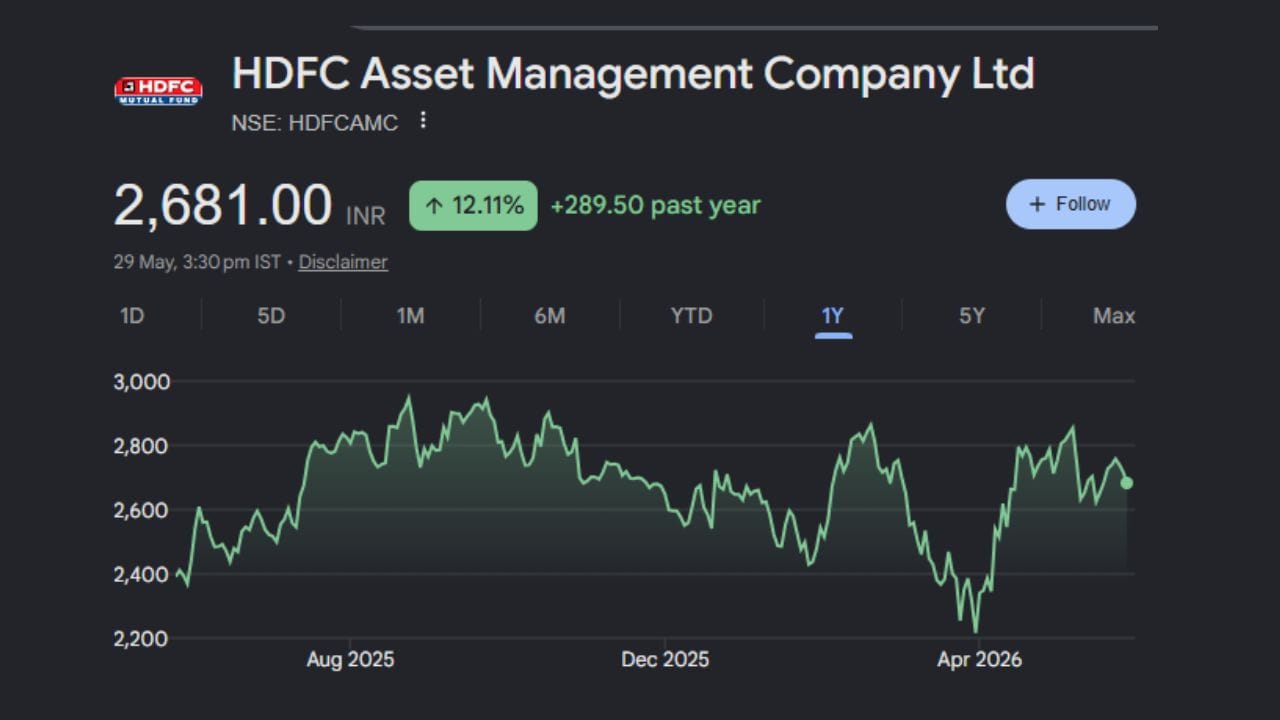Click the Apr 2026 axis label
Image resolution: width=1280 pixels, height=720 pixels.
(x=979, y=660)
